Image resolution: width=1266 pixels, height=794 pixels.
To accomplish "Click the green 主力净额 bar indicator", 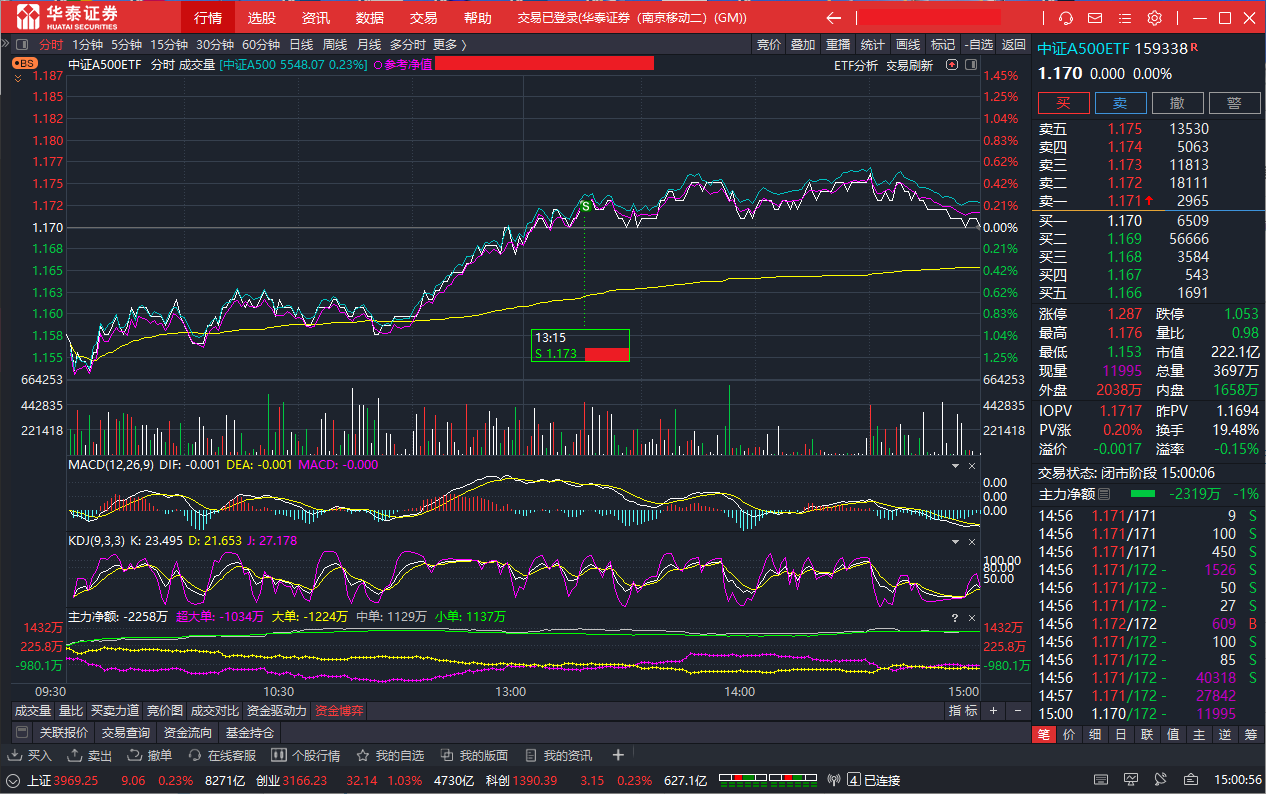I will (x=1142, y=494).
